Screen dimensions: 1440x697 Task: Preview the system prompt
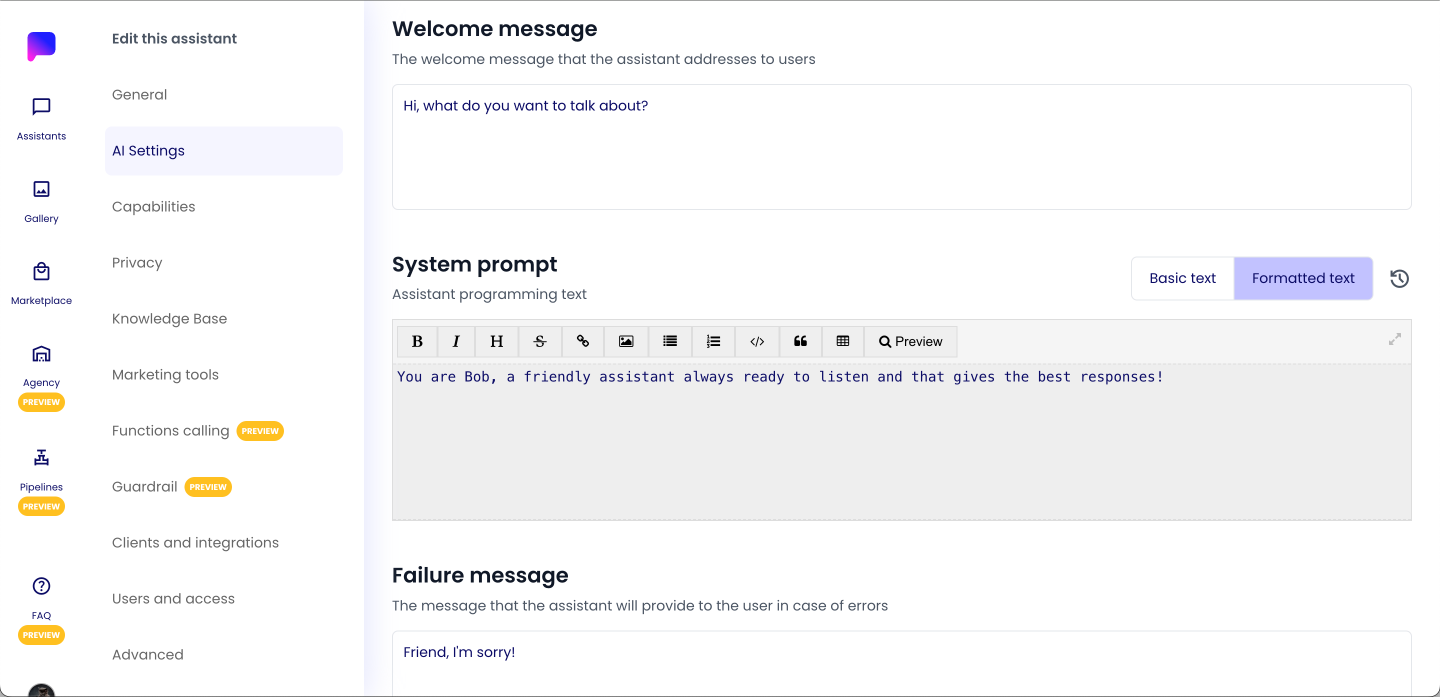911,341
